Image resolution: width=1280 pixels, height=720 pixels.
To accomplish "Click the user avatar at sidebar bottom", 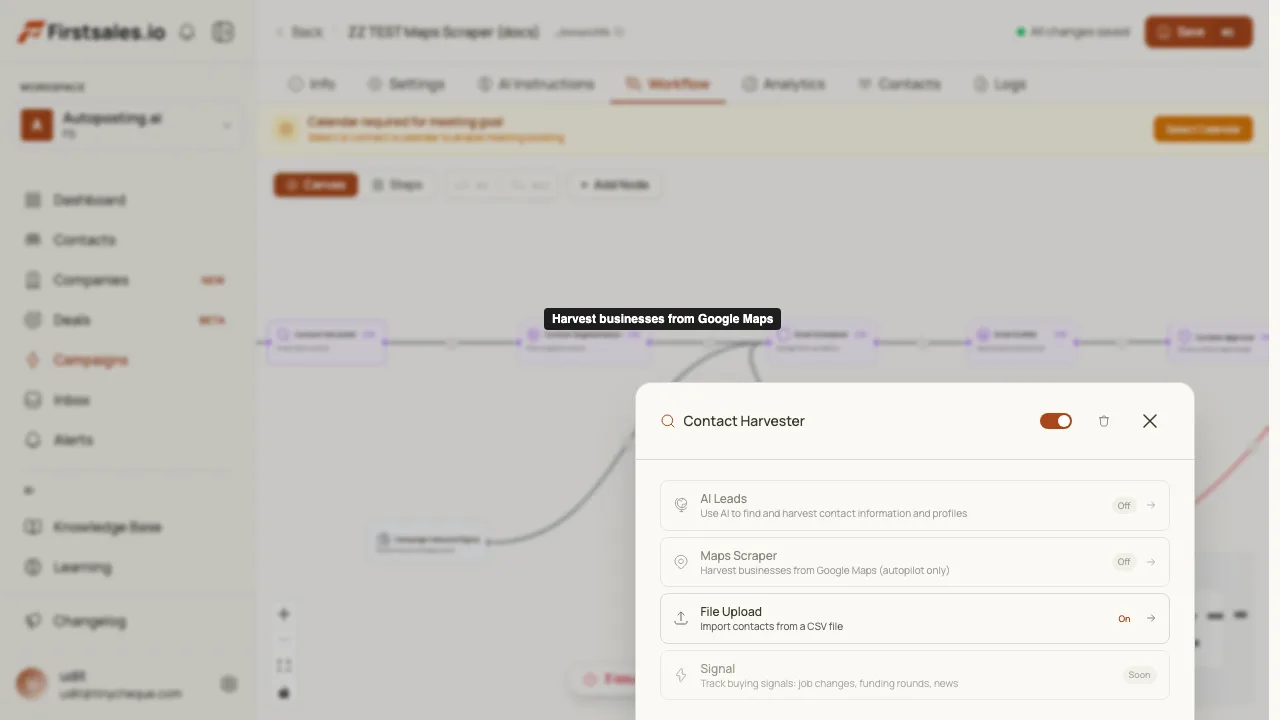I will 32,684.
